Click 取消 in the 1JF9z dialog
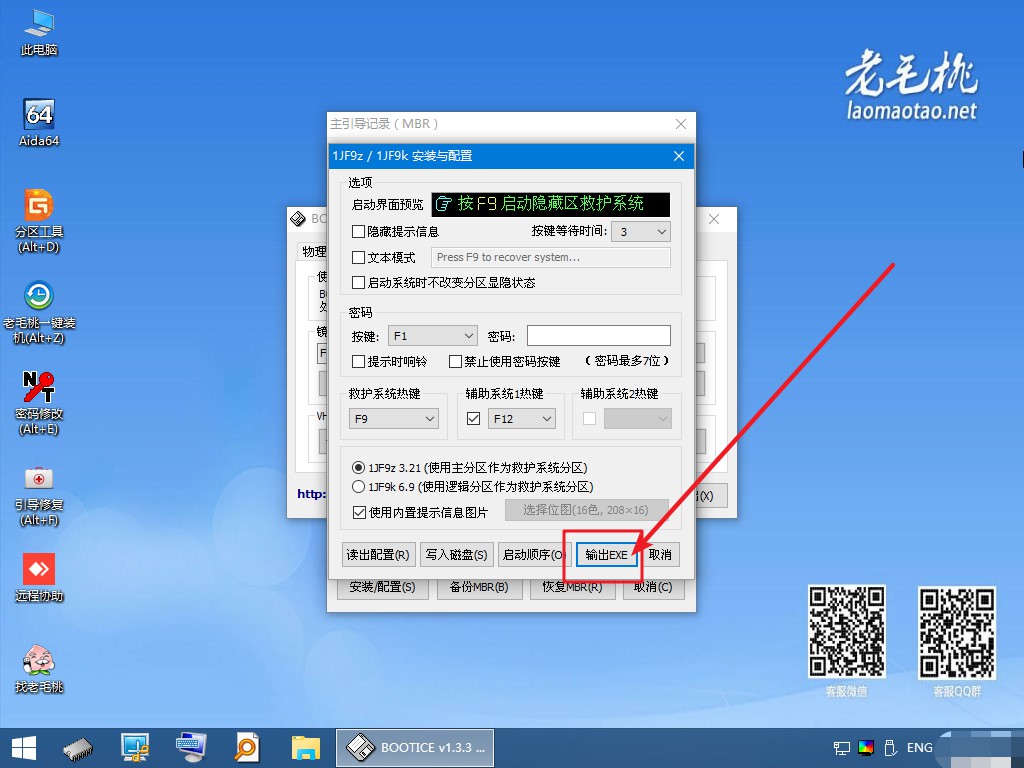This screenshot has height=768, width=1024. pyautogui.click(x=660, y=554)
